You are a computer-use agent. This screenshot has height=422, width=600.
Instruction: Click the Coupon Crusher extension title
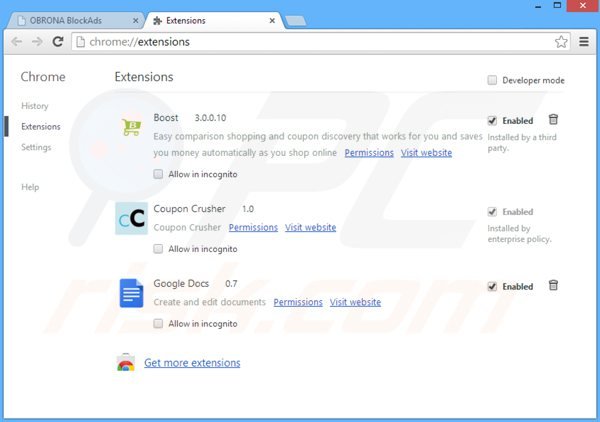[x=189, y=209]
